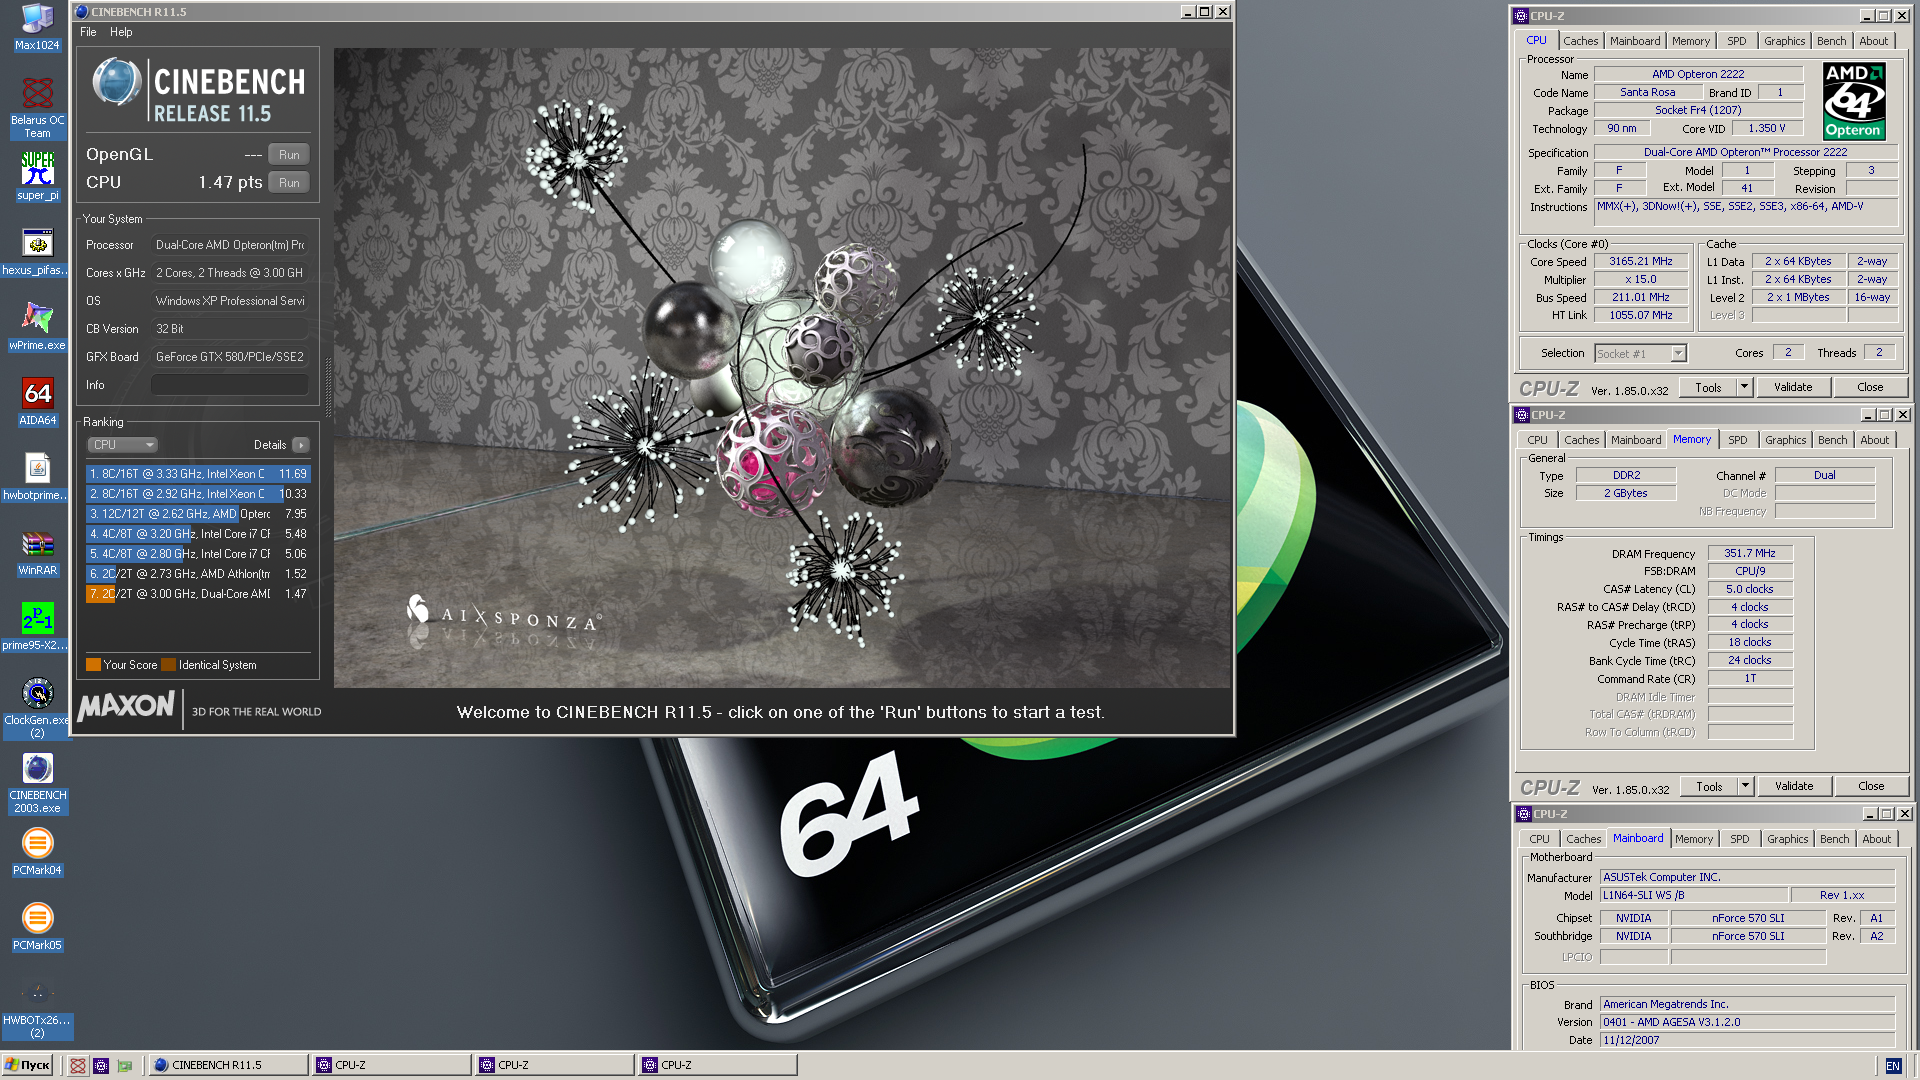
Task: Click the rendered Cinebench scene image
Action: pos(782,368)
